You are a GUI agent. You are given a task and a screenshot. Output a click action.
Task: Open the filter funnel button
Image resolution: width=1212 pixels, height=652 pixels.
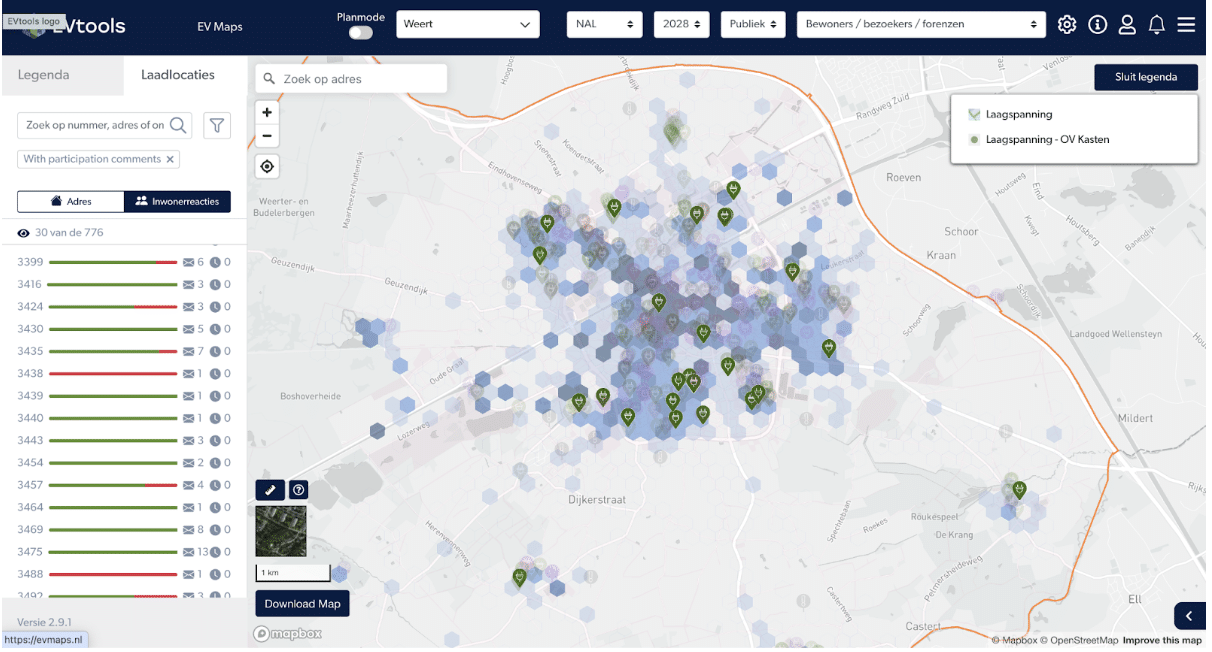217,125
